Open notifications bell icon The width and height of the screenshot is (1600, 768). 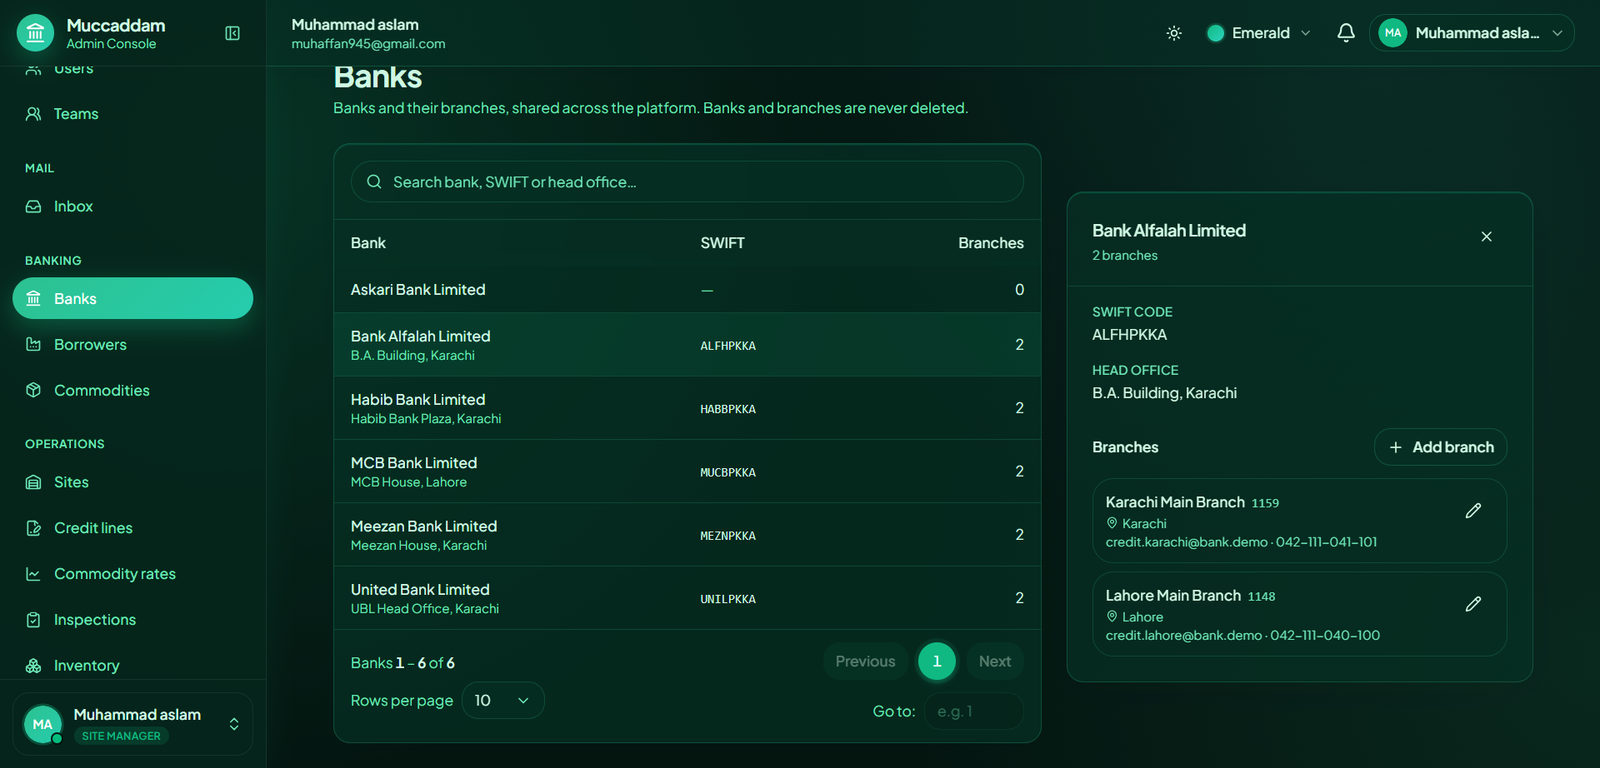1346,33
